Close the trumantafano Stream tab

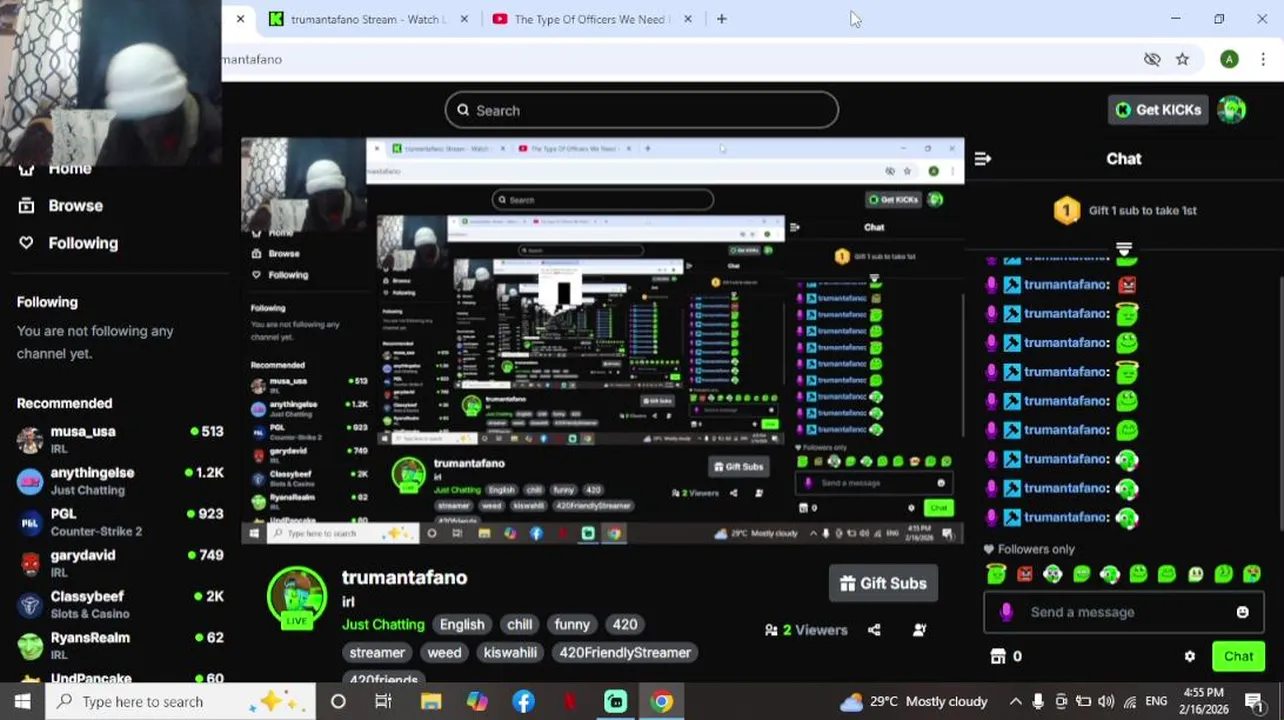pyautogui.click(x=464, y=19)
